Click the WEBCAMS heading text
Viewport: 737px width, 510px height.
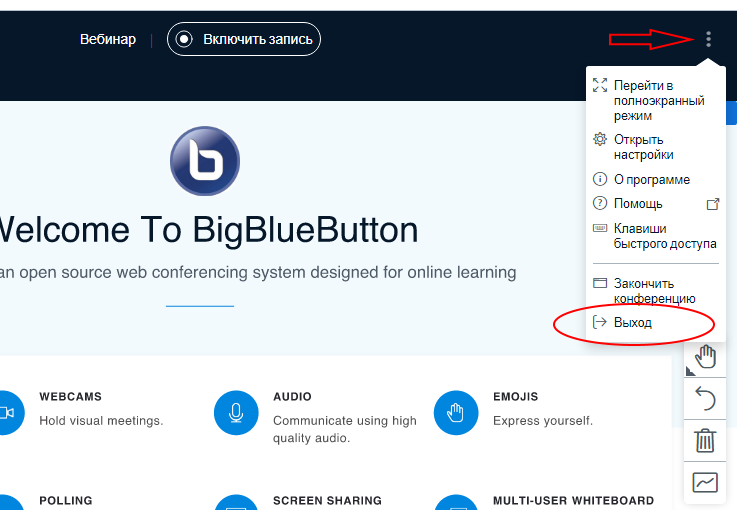point(71,397)
